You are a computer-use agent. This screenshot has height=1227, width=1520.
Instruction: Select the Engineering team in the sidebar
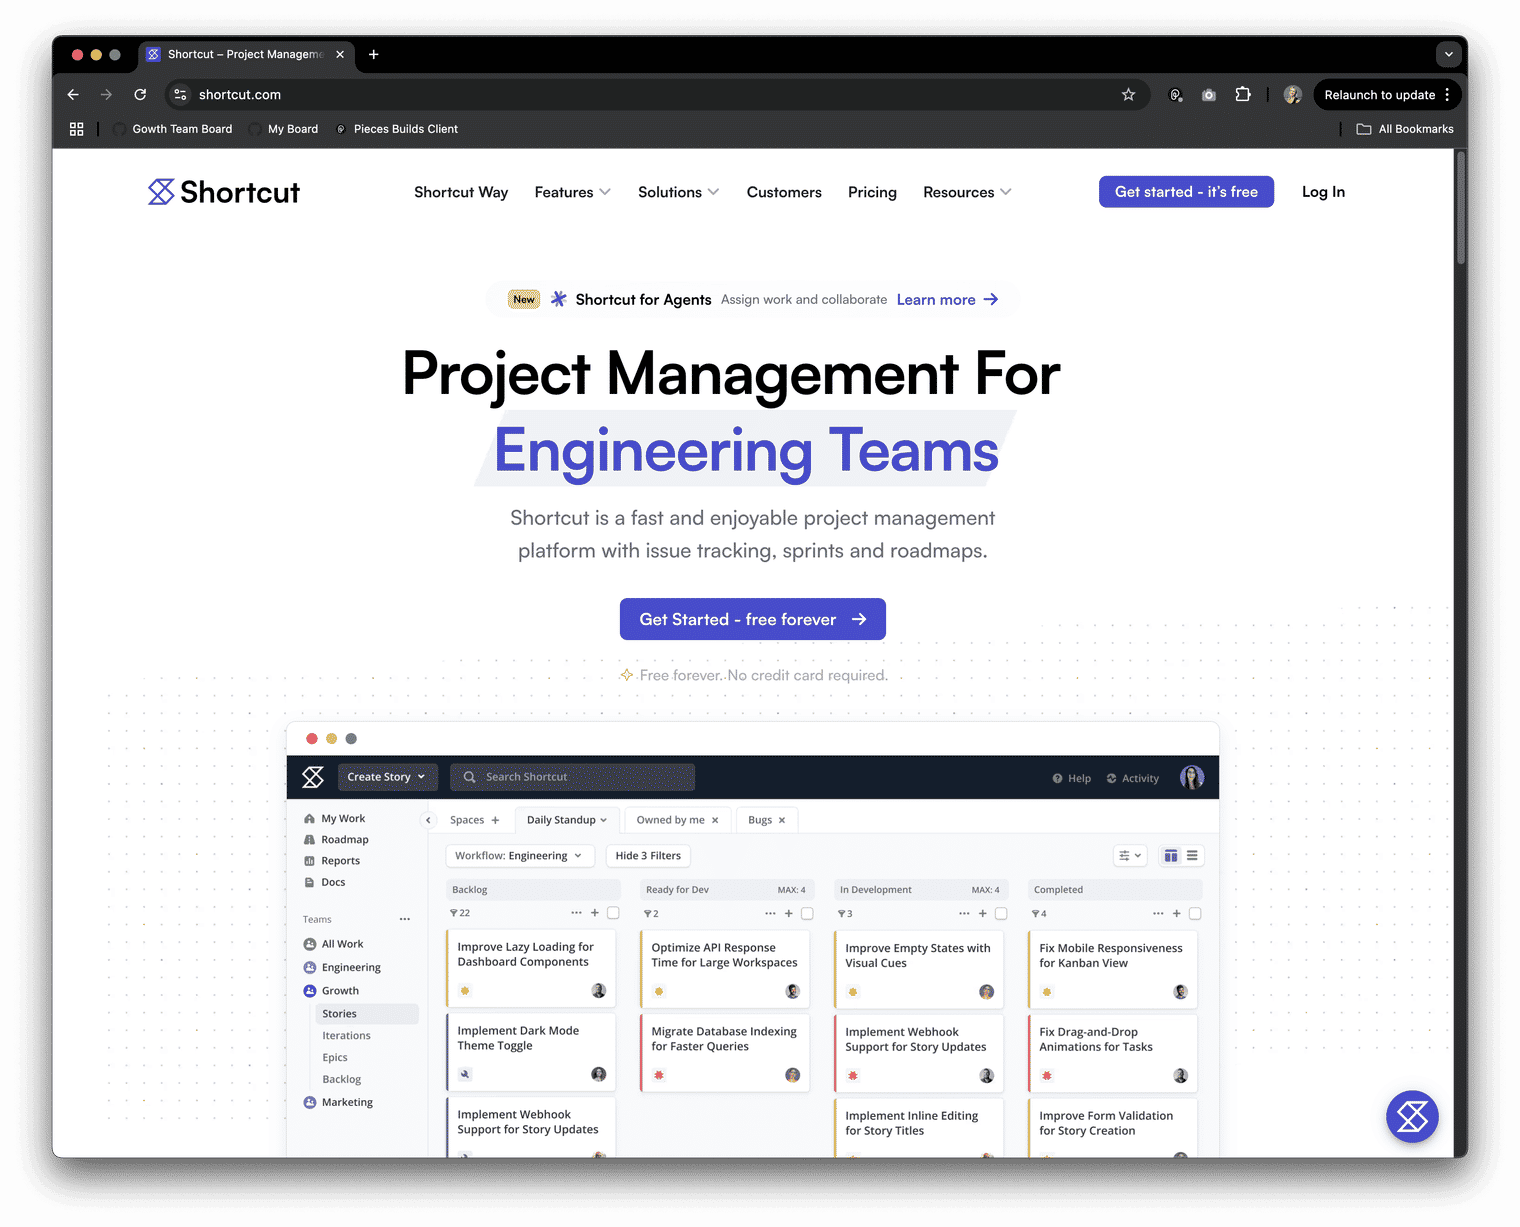click(x=351, y=968)
